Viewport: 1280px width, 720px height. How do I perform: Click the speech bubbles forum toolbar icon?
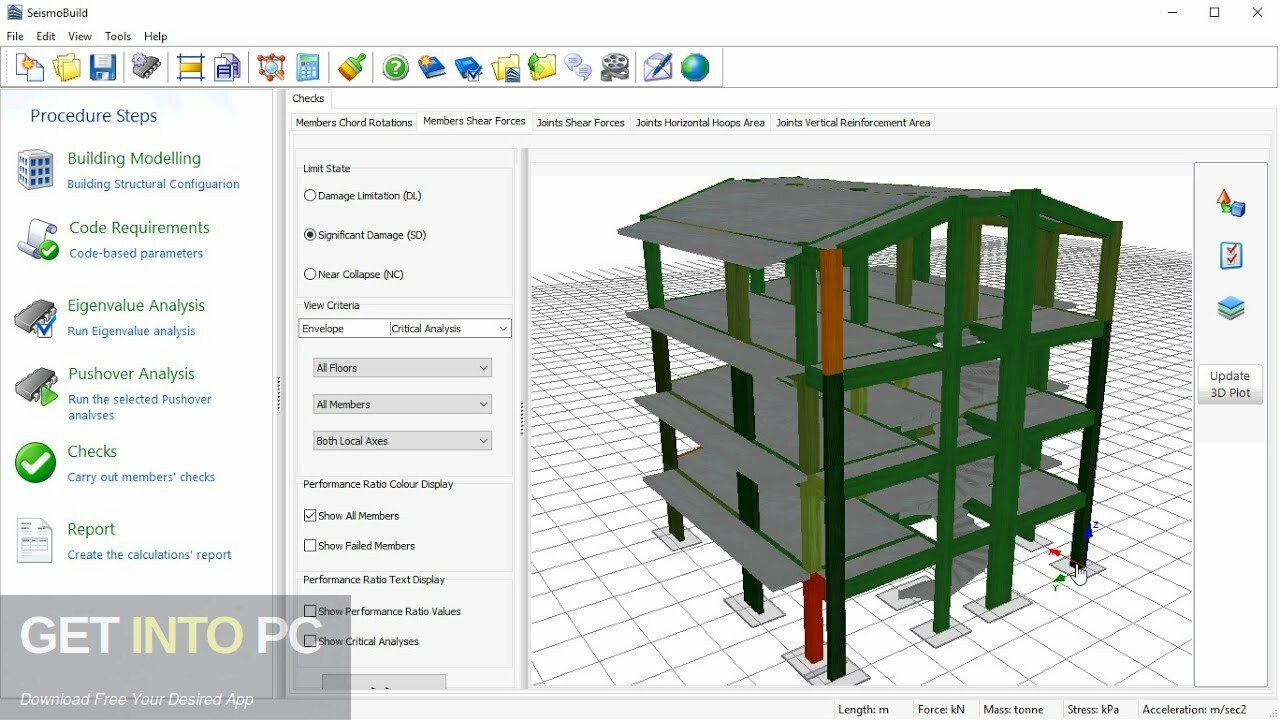point(578,67)
